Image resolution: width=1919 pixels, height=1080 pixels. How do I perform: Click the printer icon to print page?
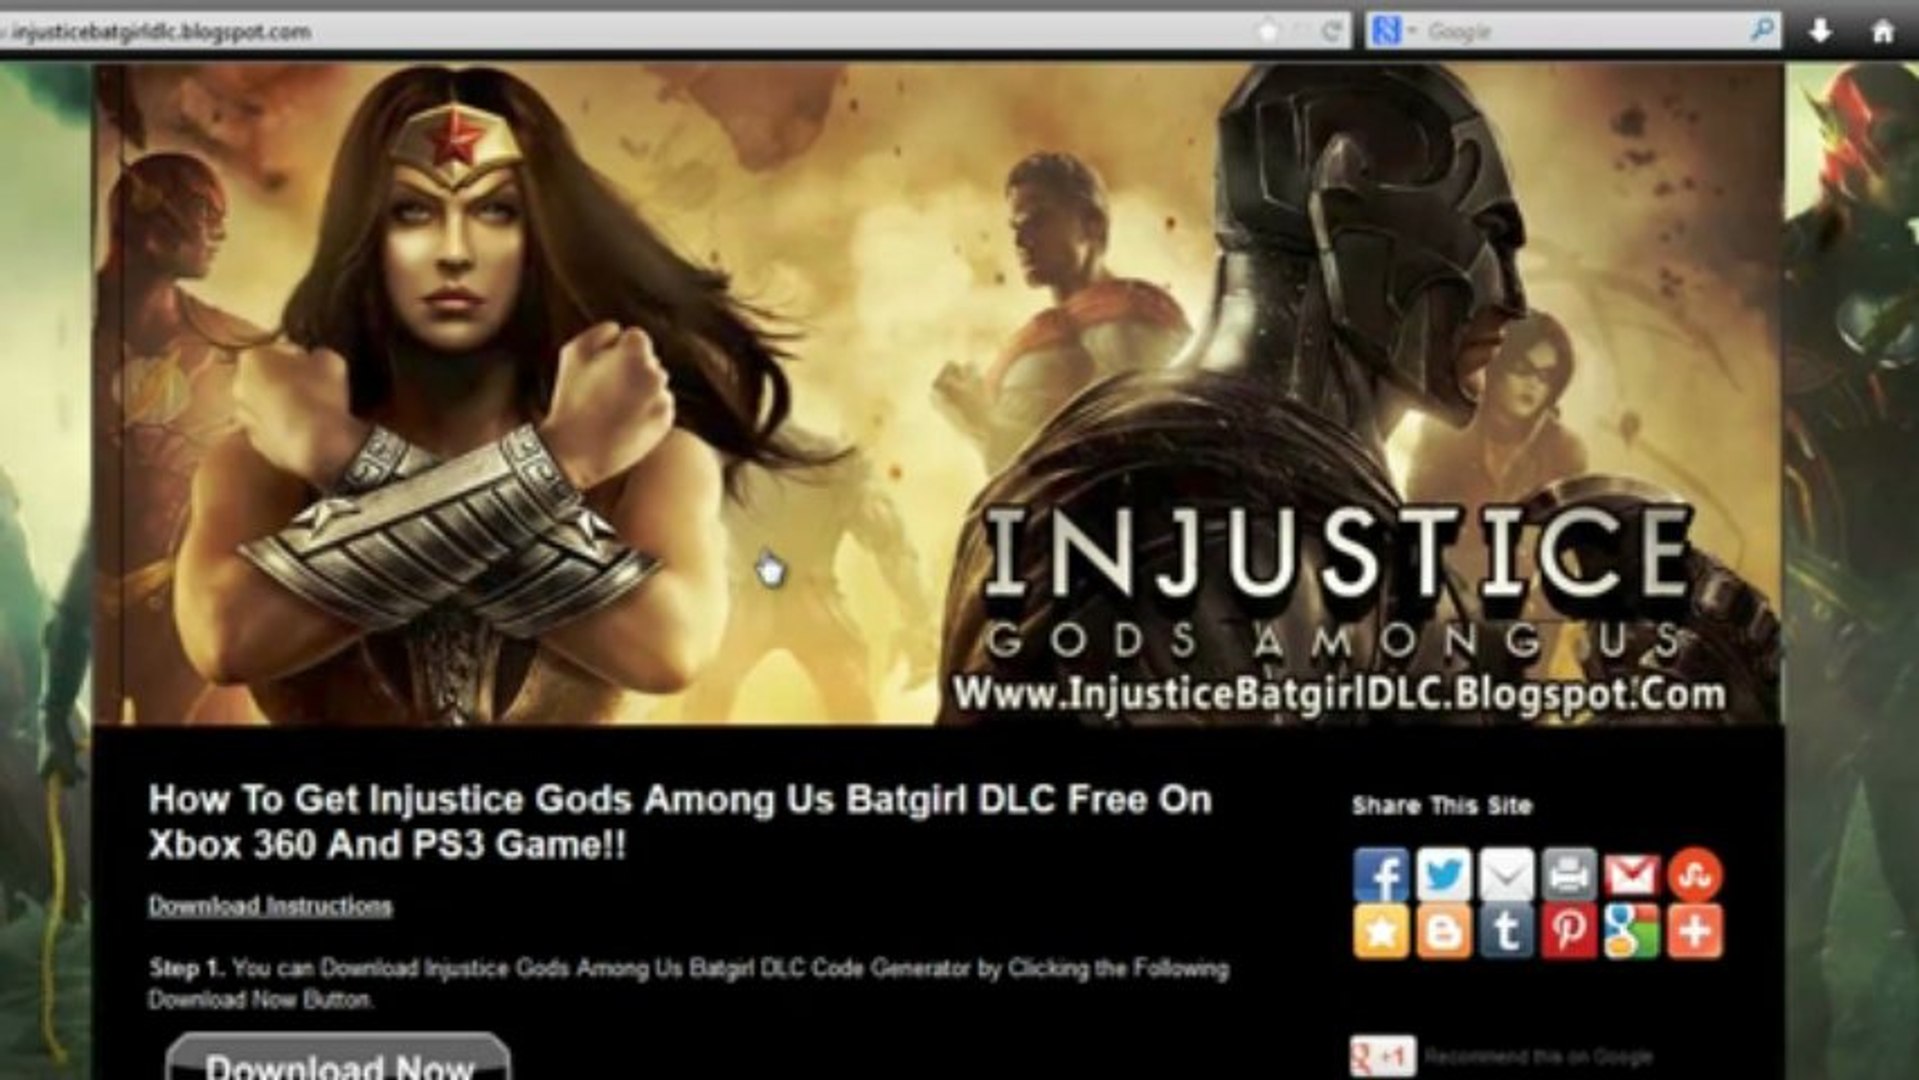tap(1569, 874)
